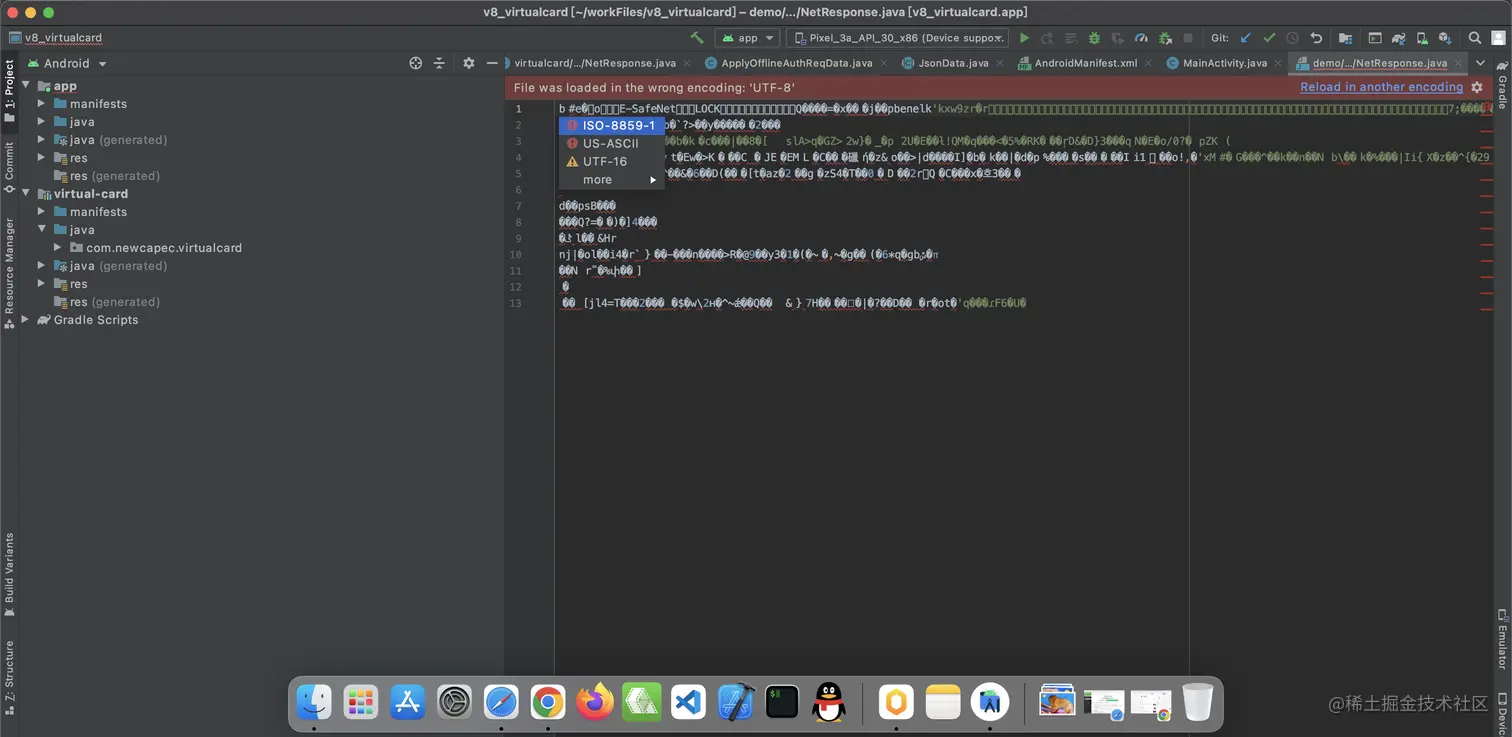Open Visual Studio Code from the Dock
The height and width of the screenshot is (737, 1512).
(688, 702)
